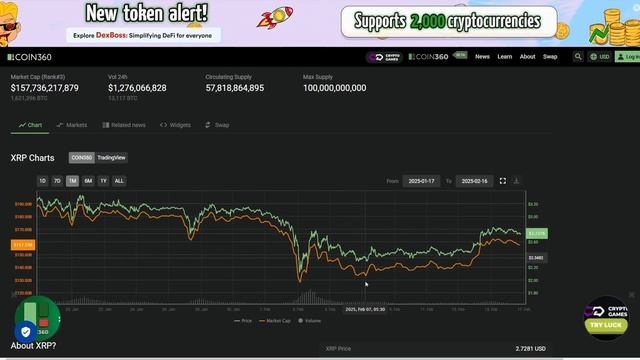Set chart range to 6M
Image resolution: width=640 pixels, height=360 pixels.
[88, 181]
